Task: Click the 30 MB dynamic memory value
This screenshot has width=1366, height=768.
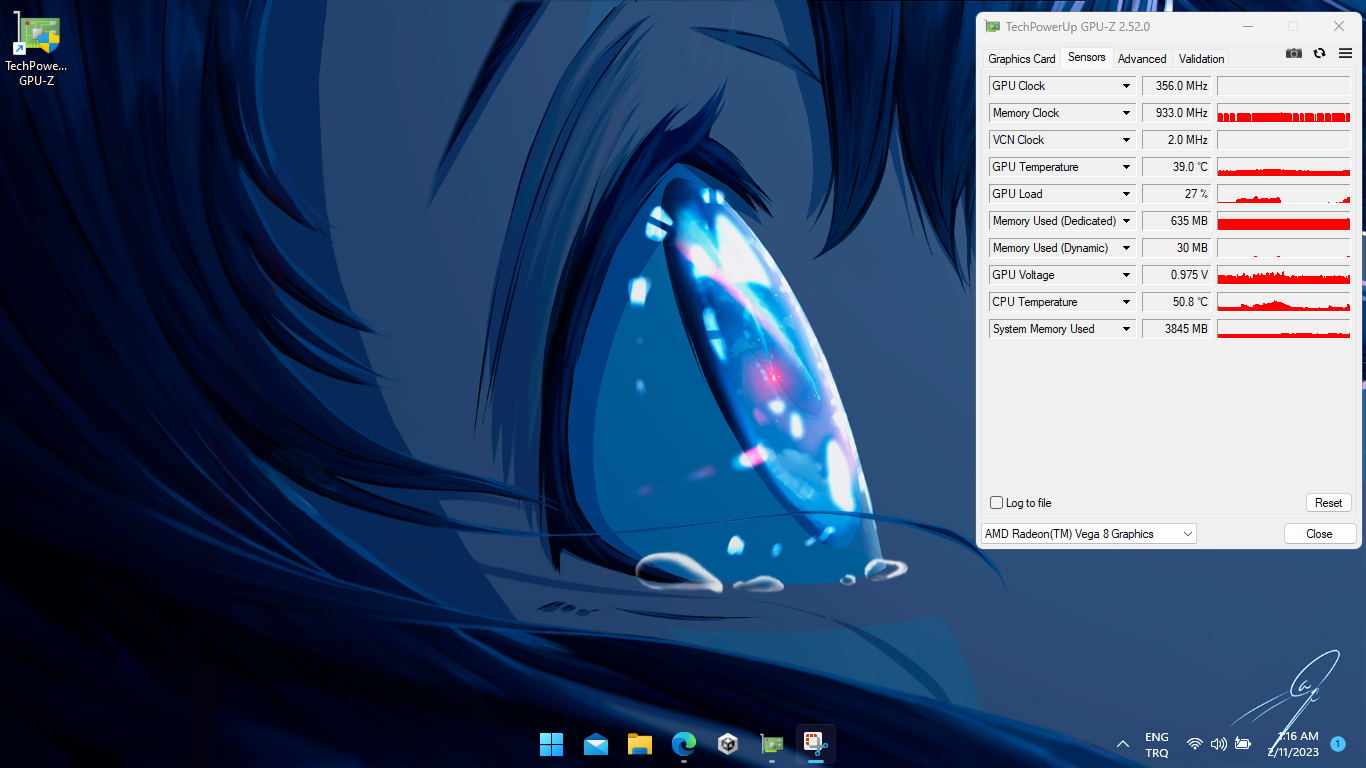Action: point(1177,248)
